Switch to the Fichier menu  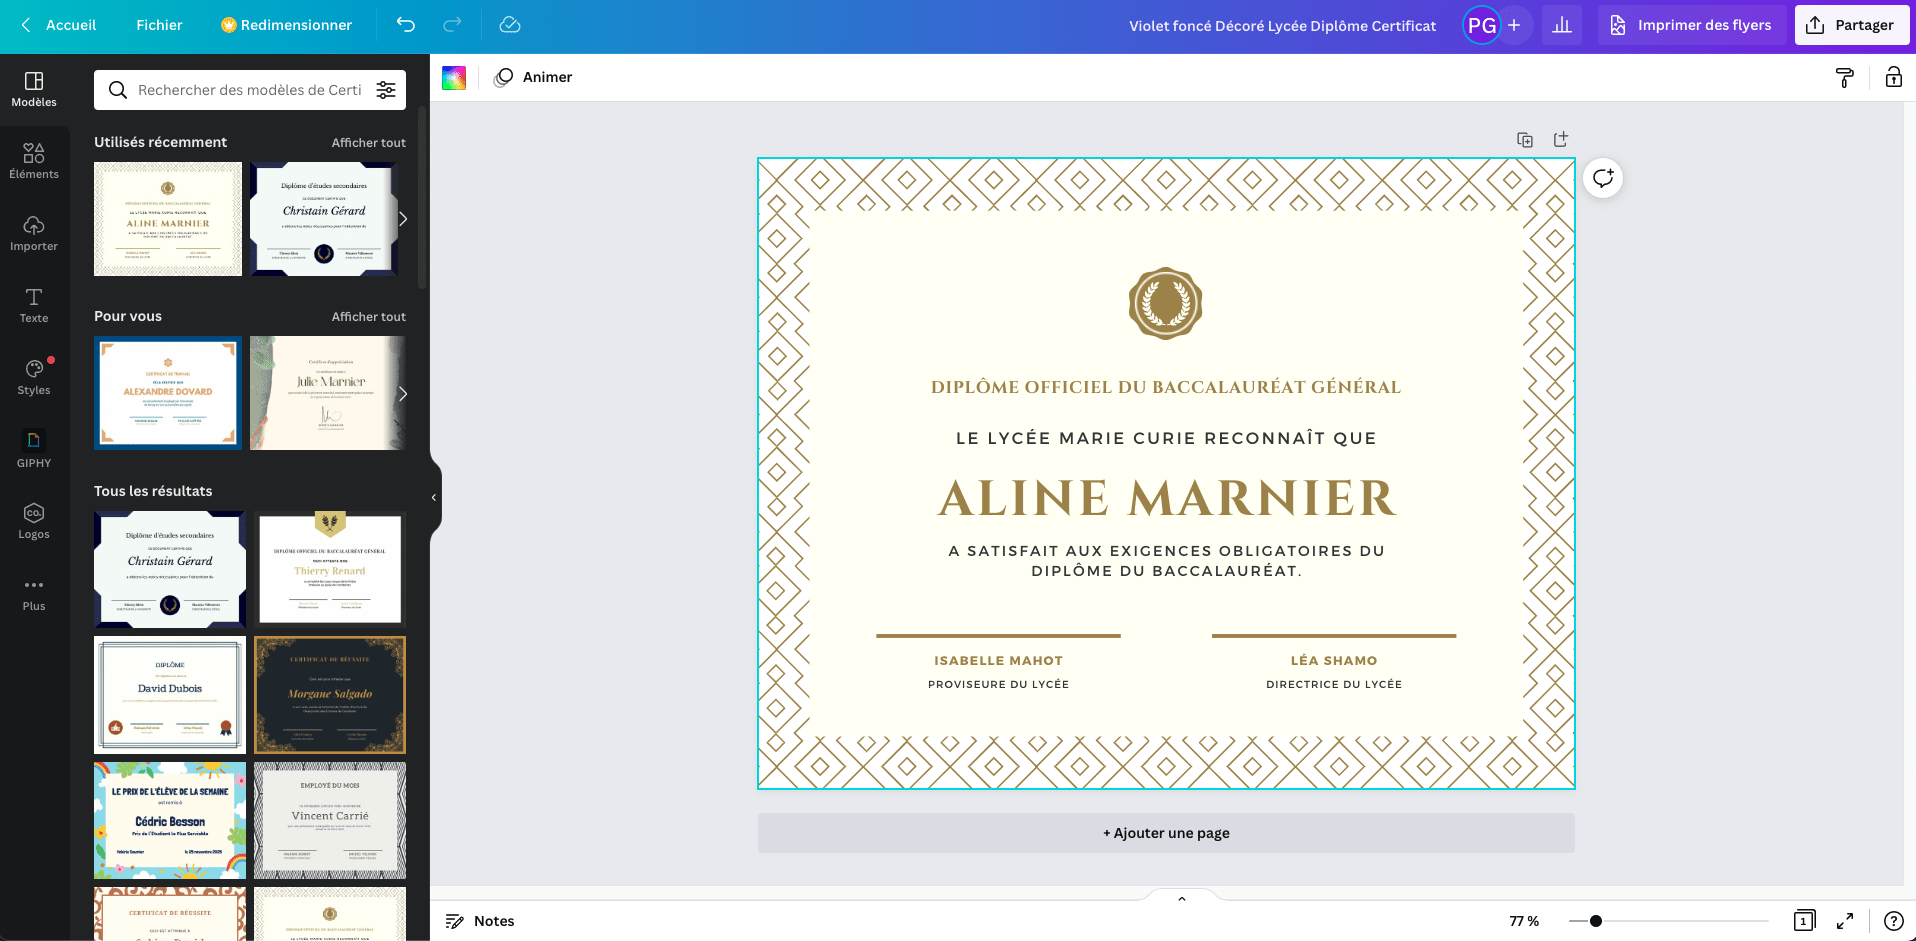click(x=158, y=24)
